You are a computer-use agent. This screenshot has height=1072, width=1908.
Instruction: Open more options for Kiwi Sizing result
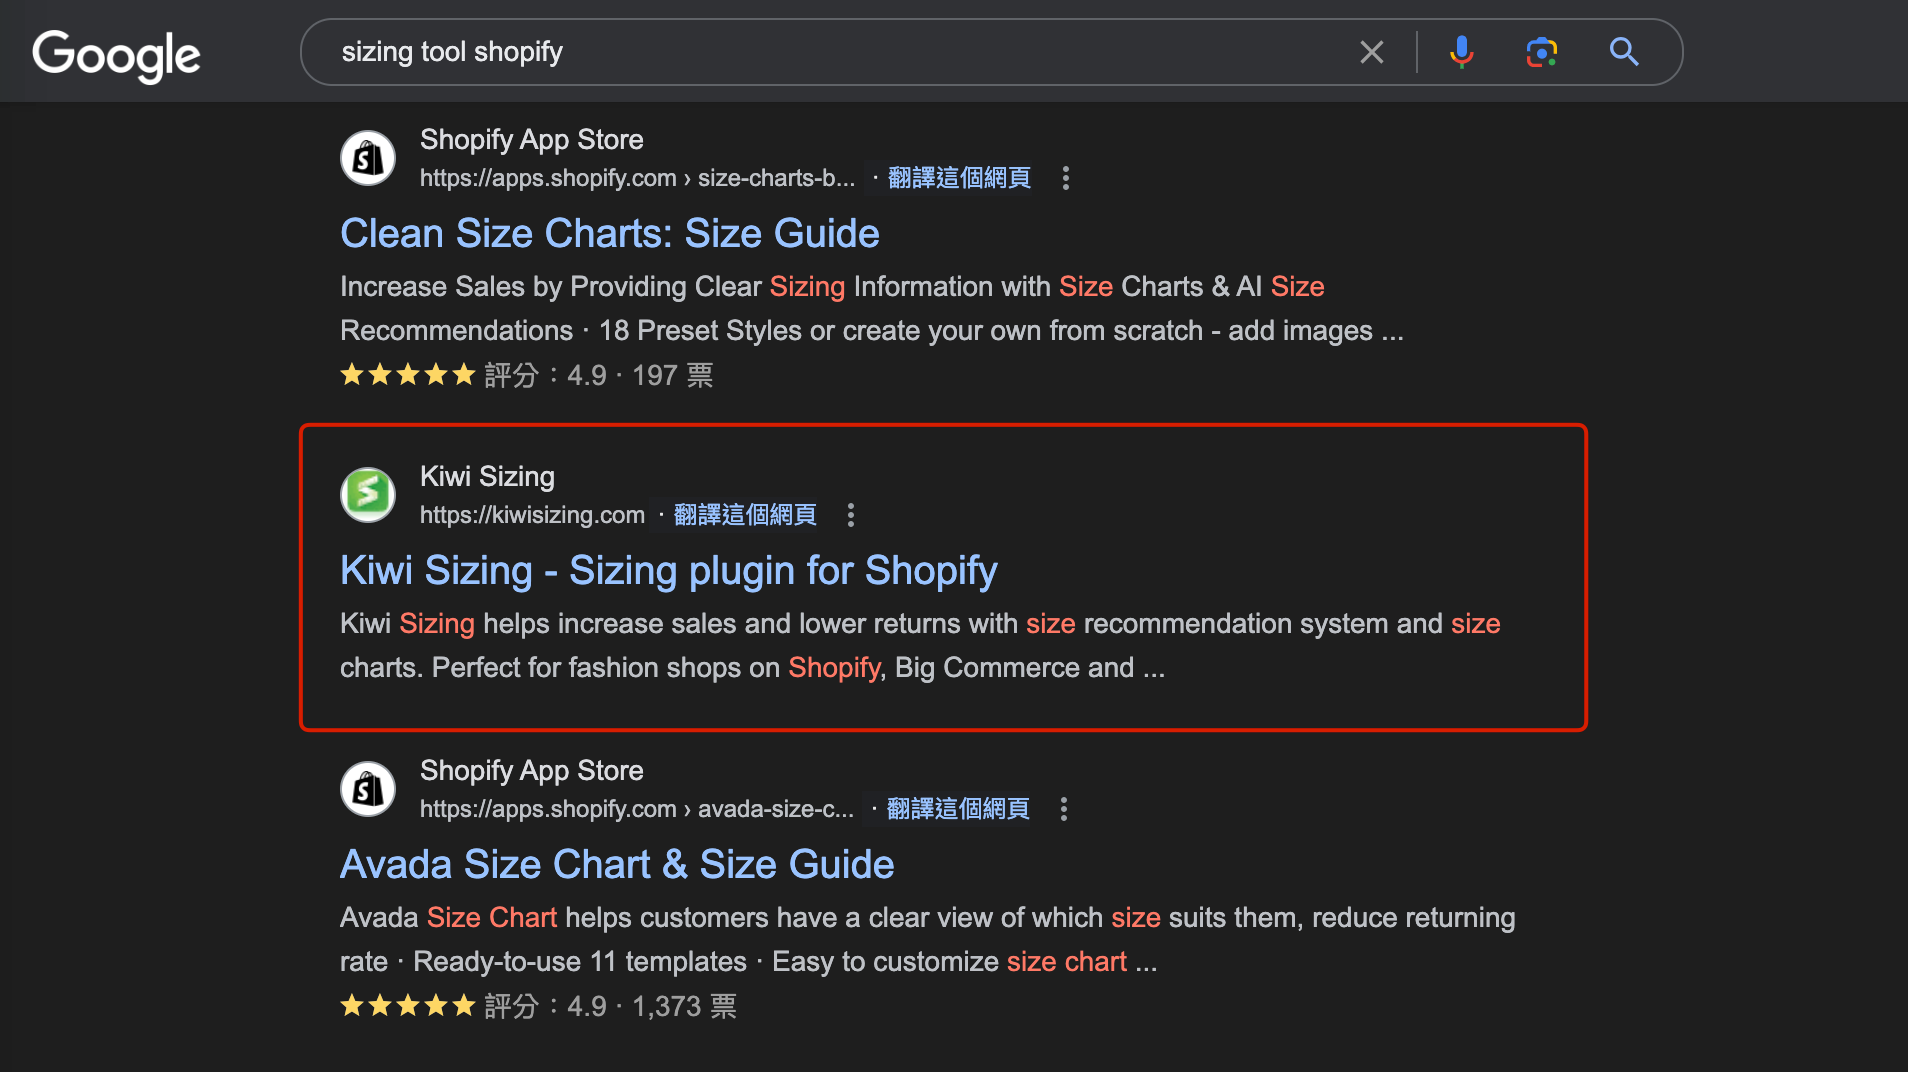point(851,515)
